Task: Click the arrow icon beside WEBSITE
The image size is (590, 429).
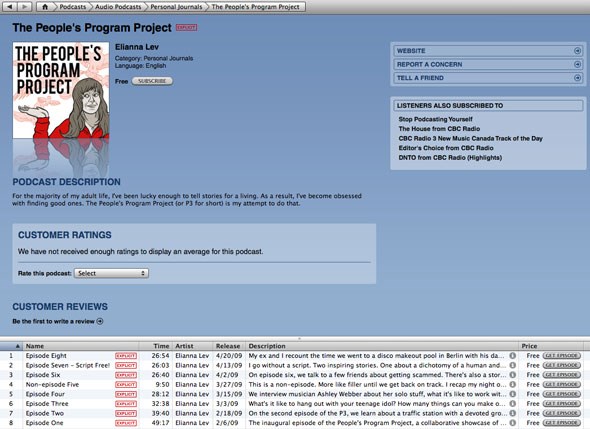Action: [577, 51]
